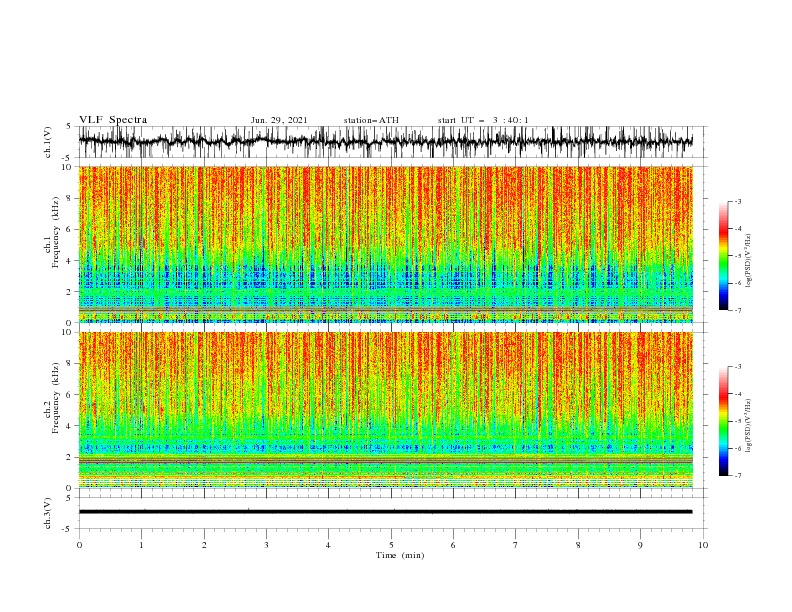Click inside the ch.2 spectrogram panel
Image resolution: width=792 pixels, height=612 pixels.
[x=385, y=410]
